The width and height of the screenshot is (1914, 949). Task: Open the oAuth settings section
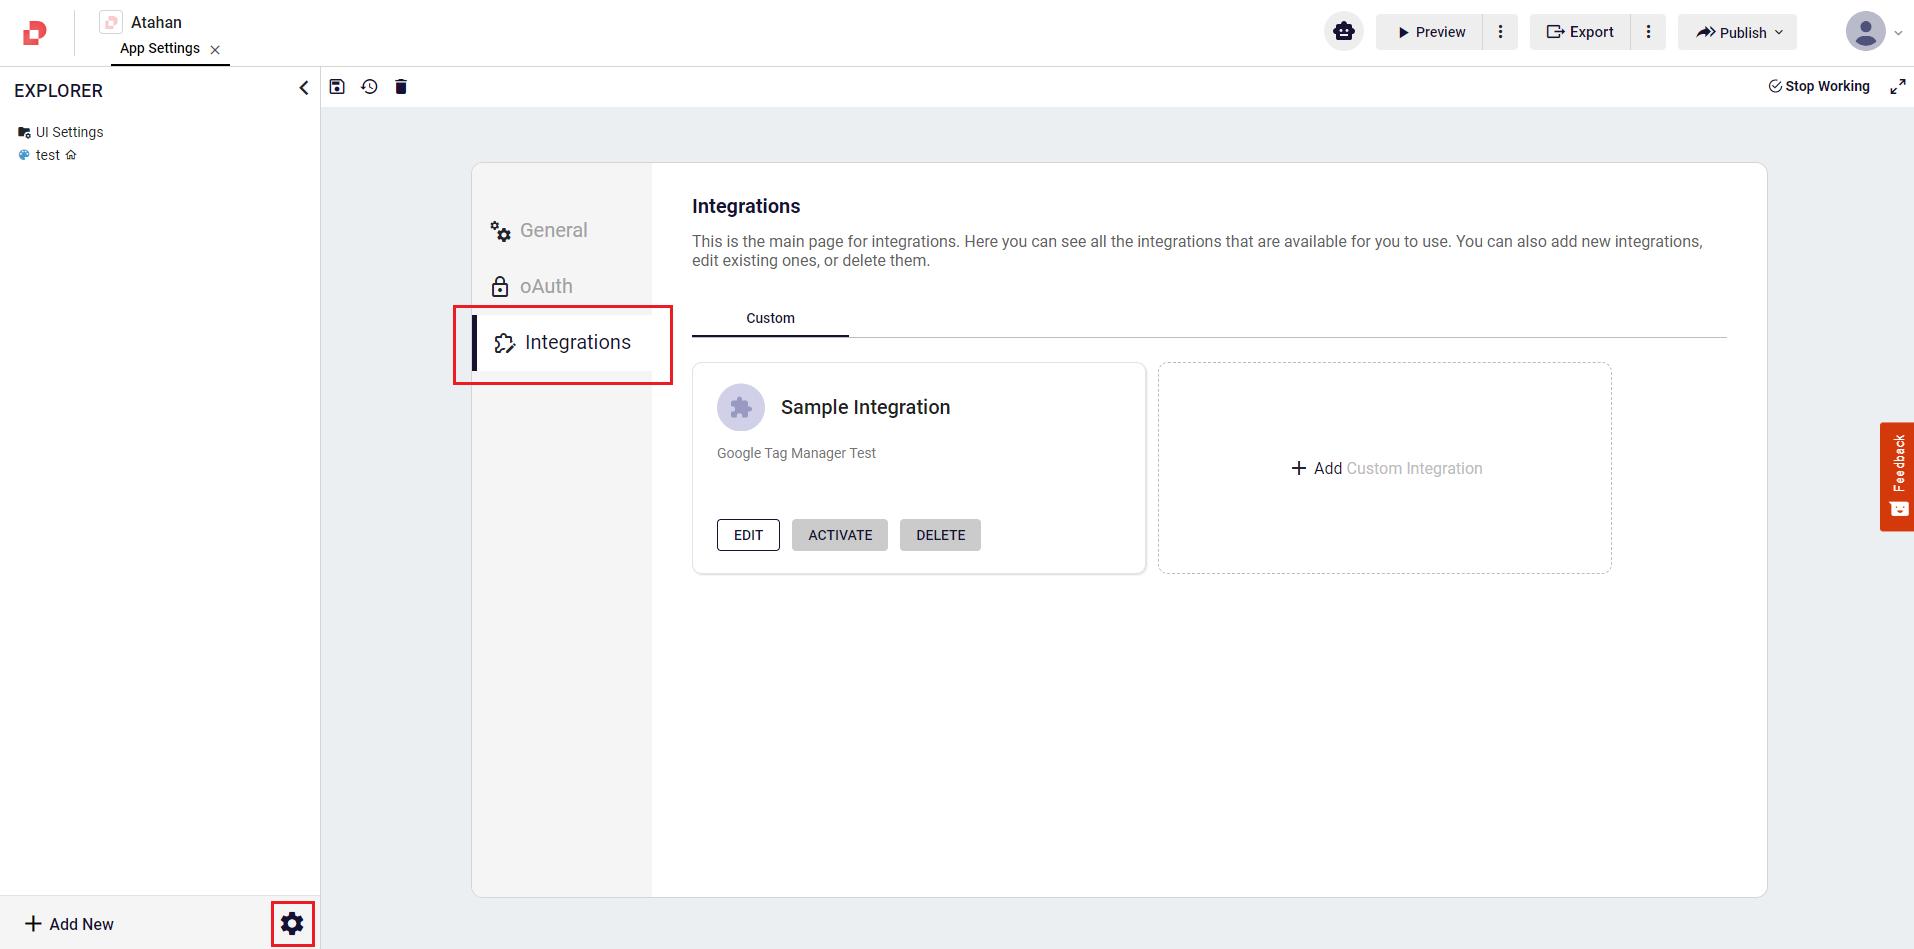tap(545, 286)
